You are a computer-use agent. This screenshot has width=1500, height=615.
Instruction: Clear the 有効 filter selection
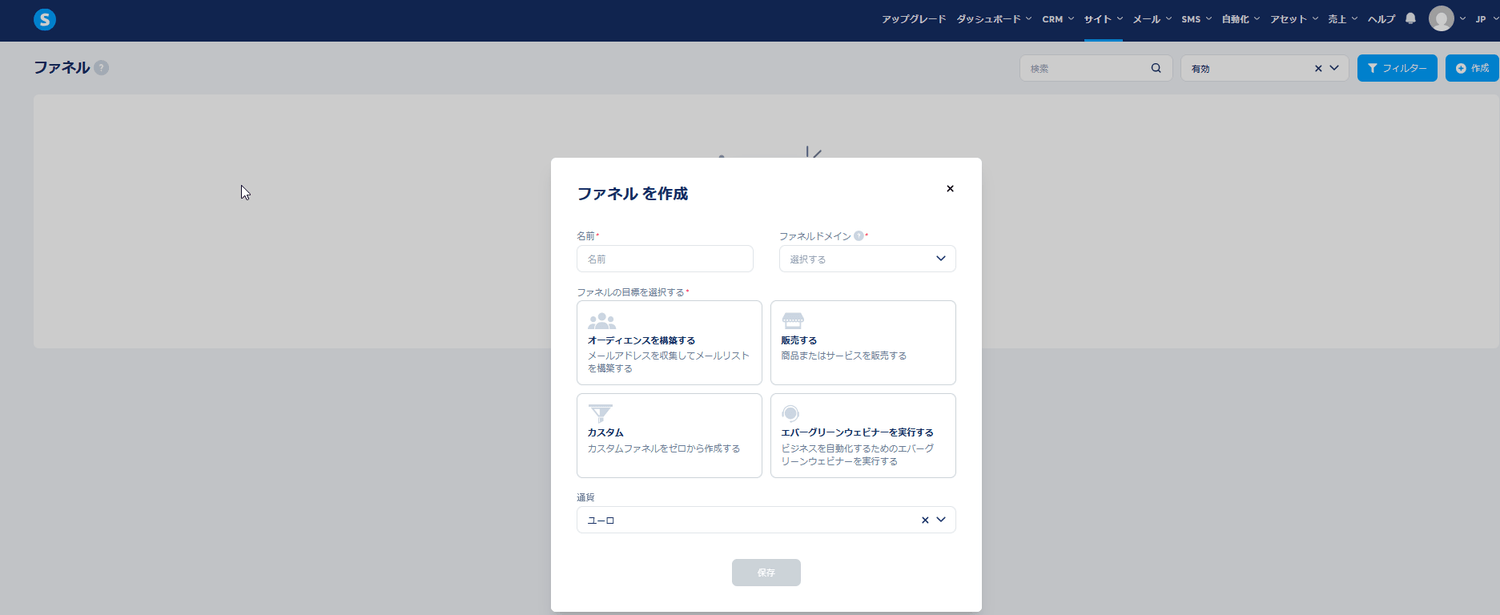(1318, 68)
